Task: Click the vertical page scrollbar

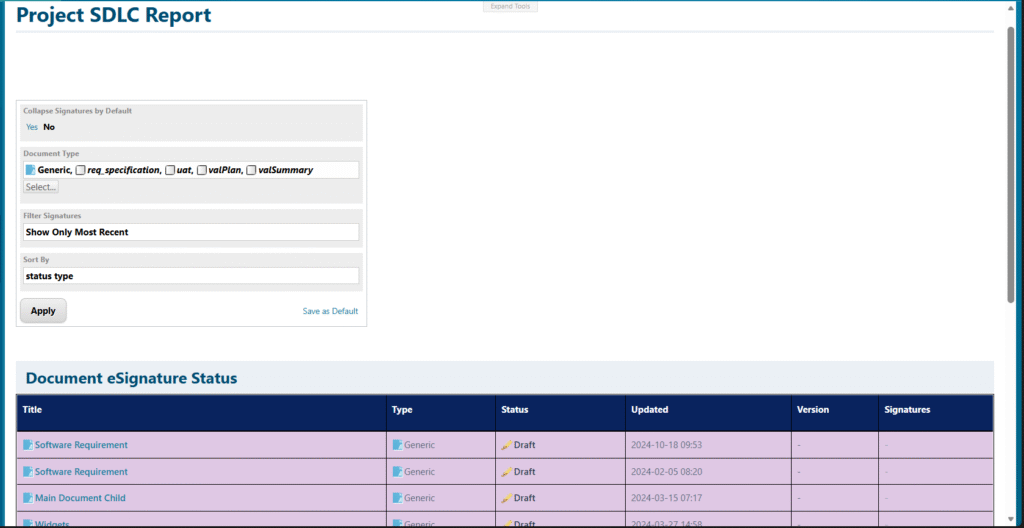Action: 1011,165
